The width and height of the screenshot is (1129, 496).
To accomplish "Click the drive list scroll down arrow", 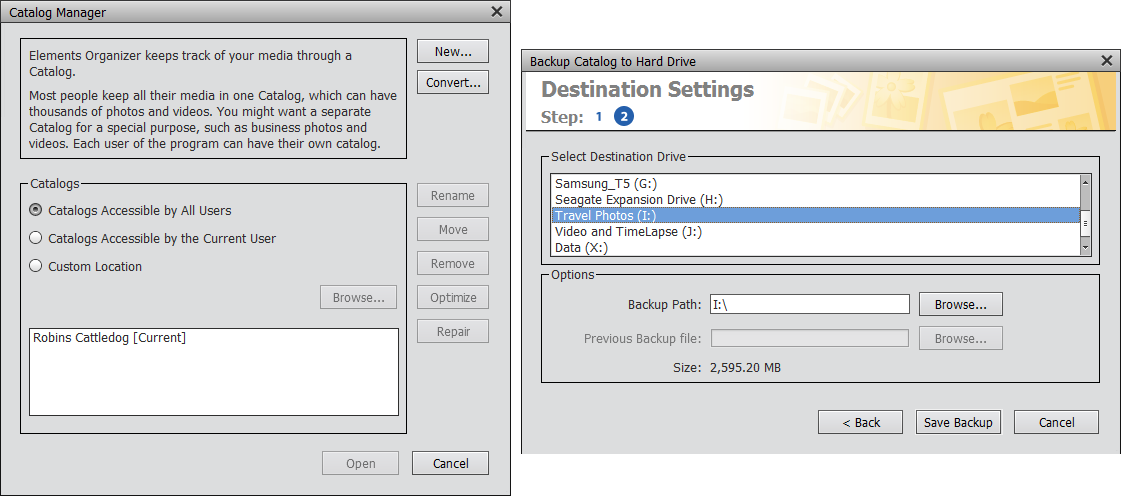I will [1085, 247].
